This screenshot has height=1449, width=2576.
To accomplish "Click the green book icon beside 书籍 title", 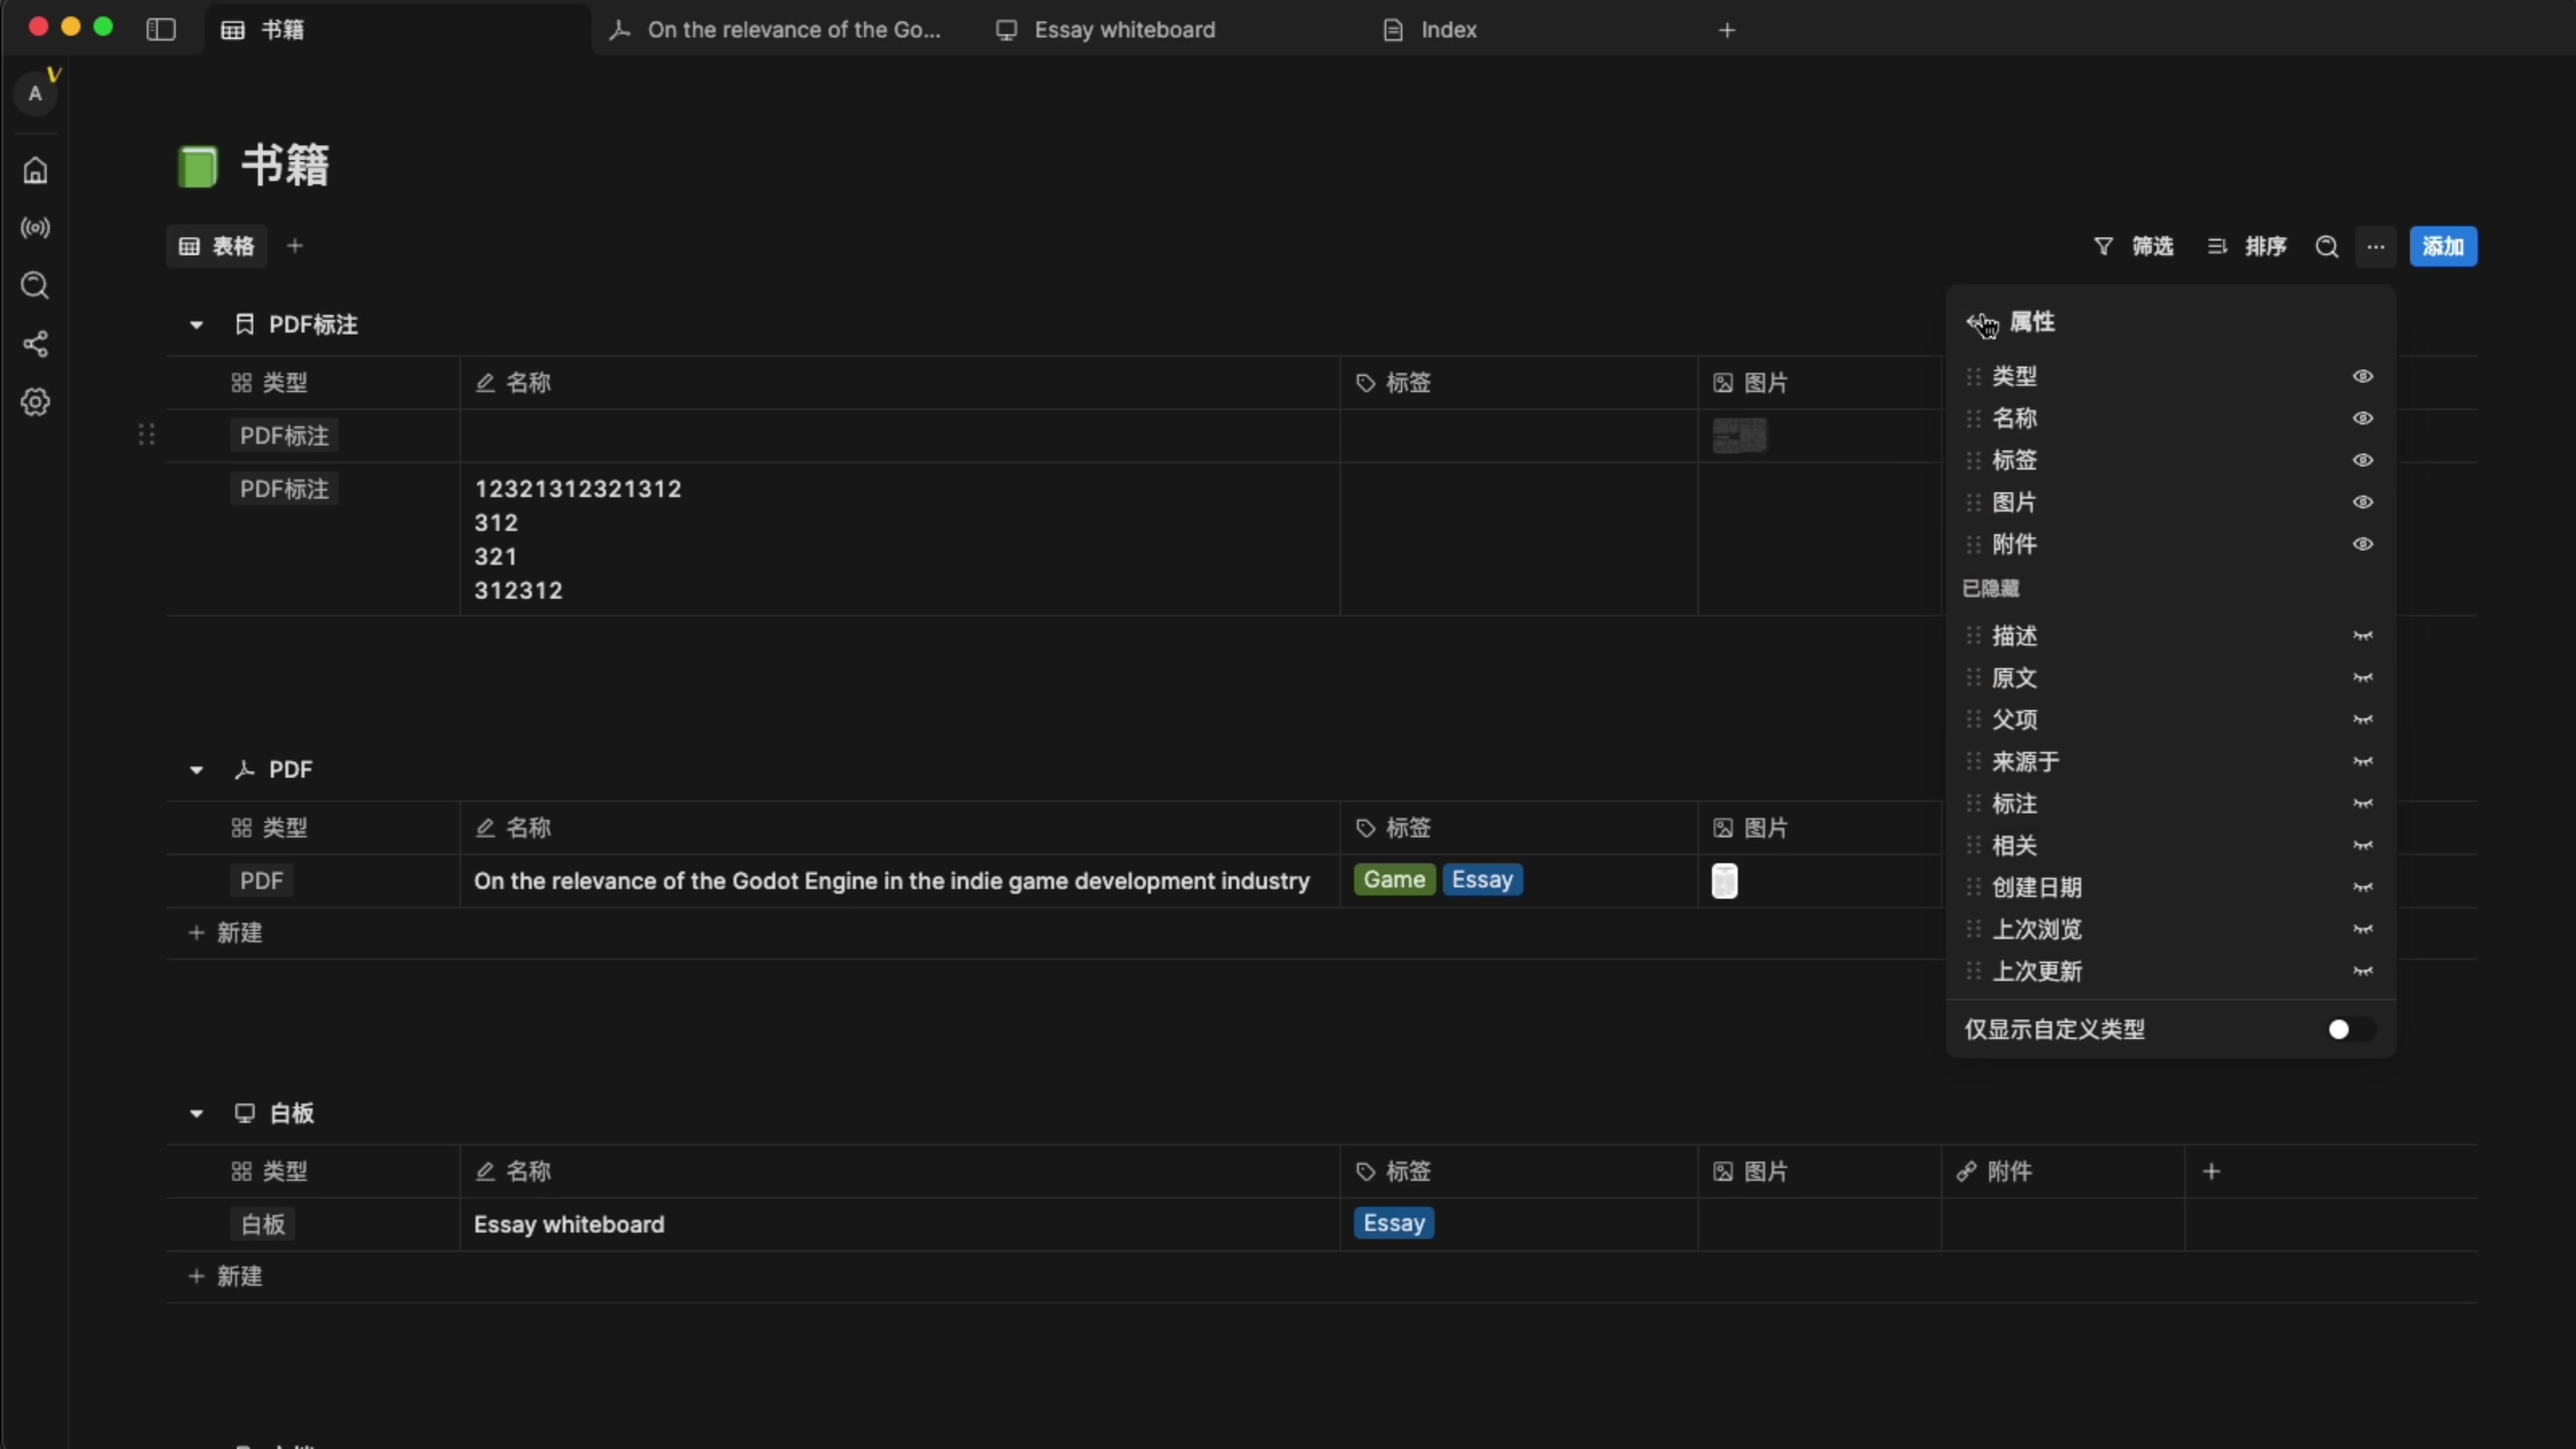I will point(197,166).
